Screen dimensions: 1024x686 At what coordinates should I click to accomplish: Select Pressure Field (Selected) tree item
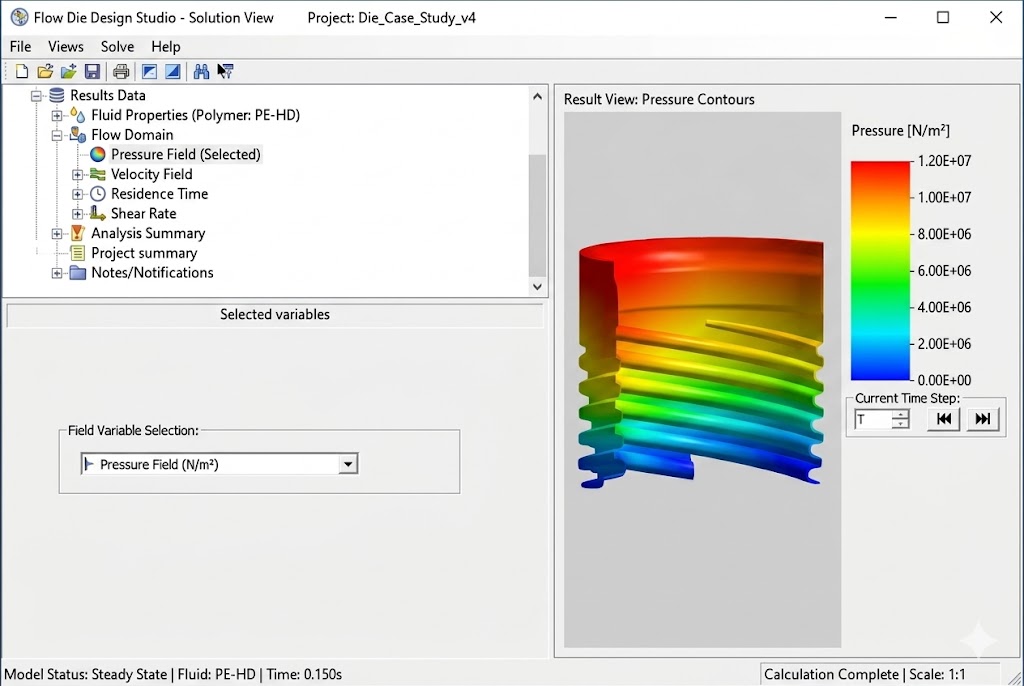[185, 154]
